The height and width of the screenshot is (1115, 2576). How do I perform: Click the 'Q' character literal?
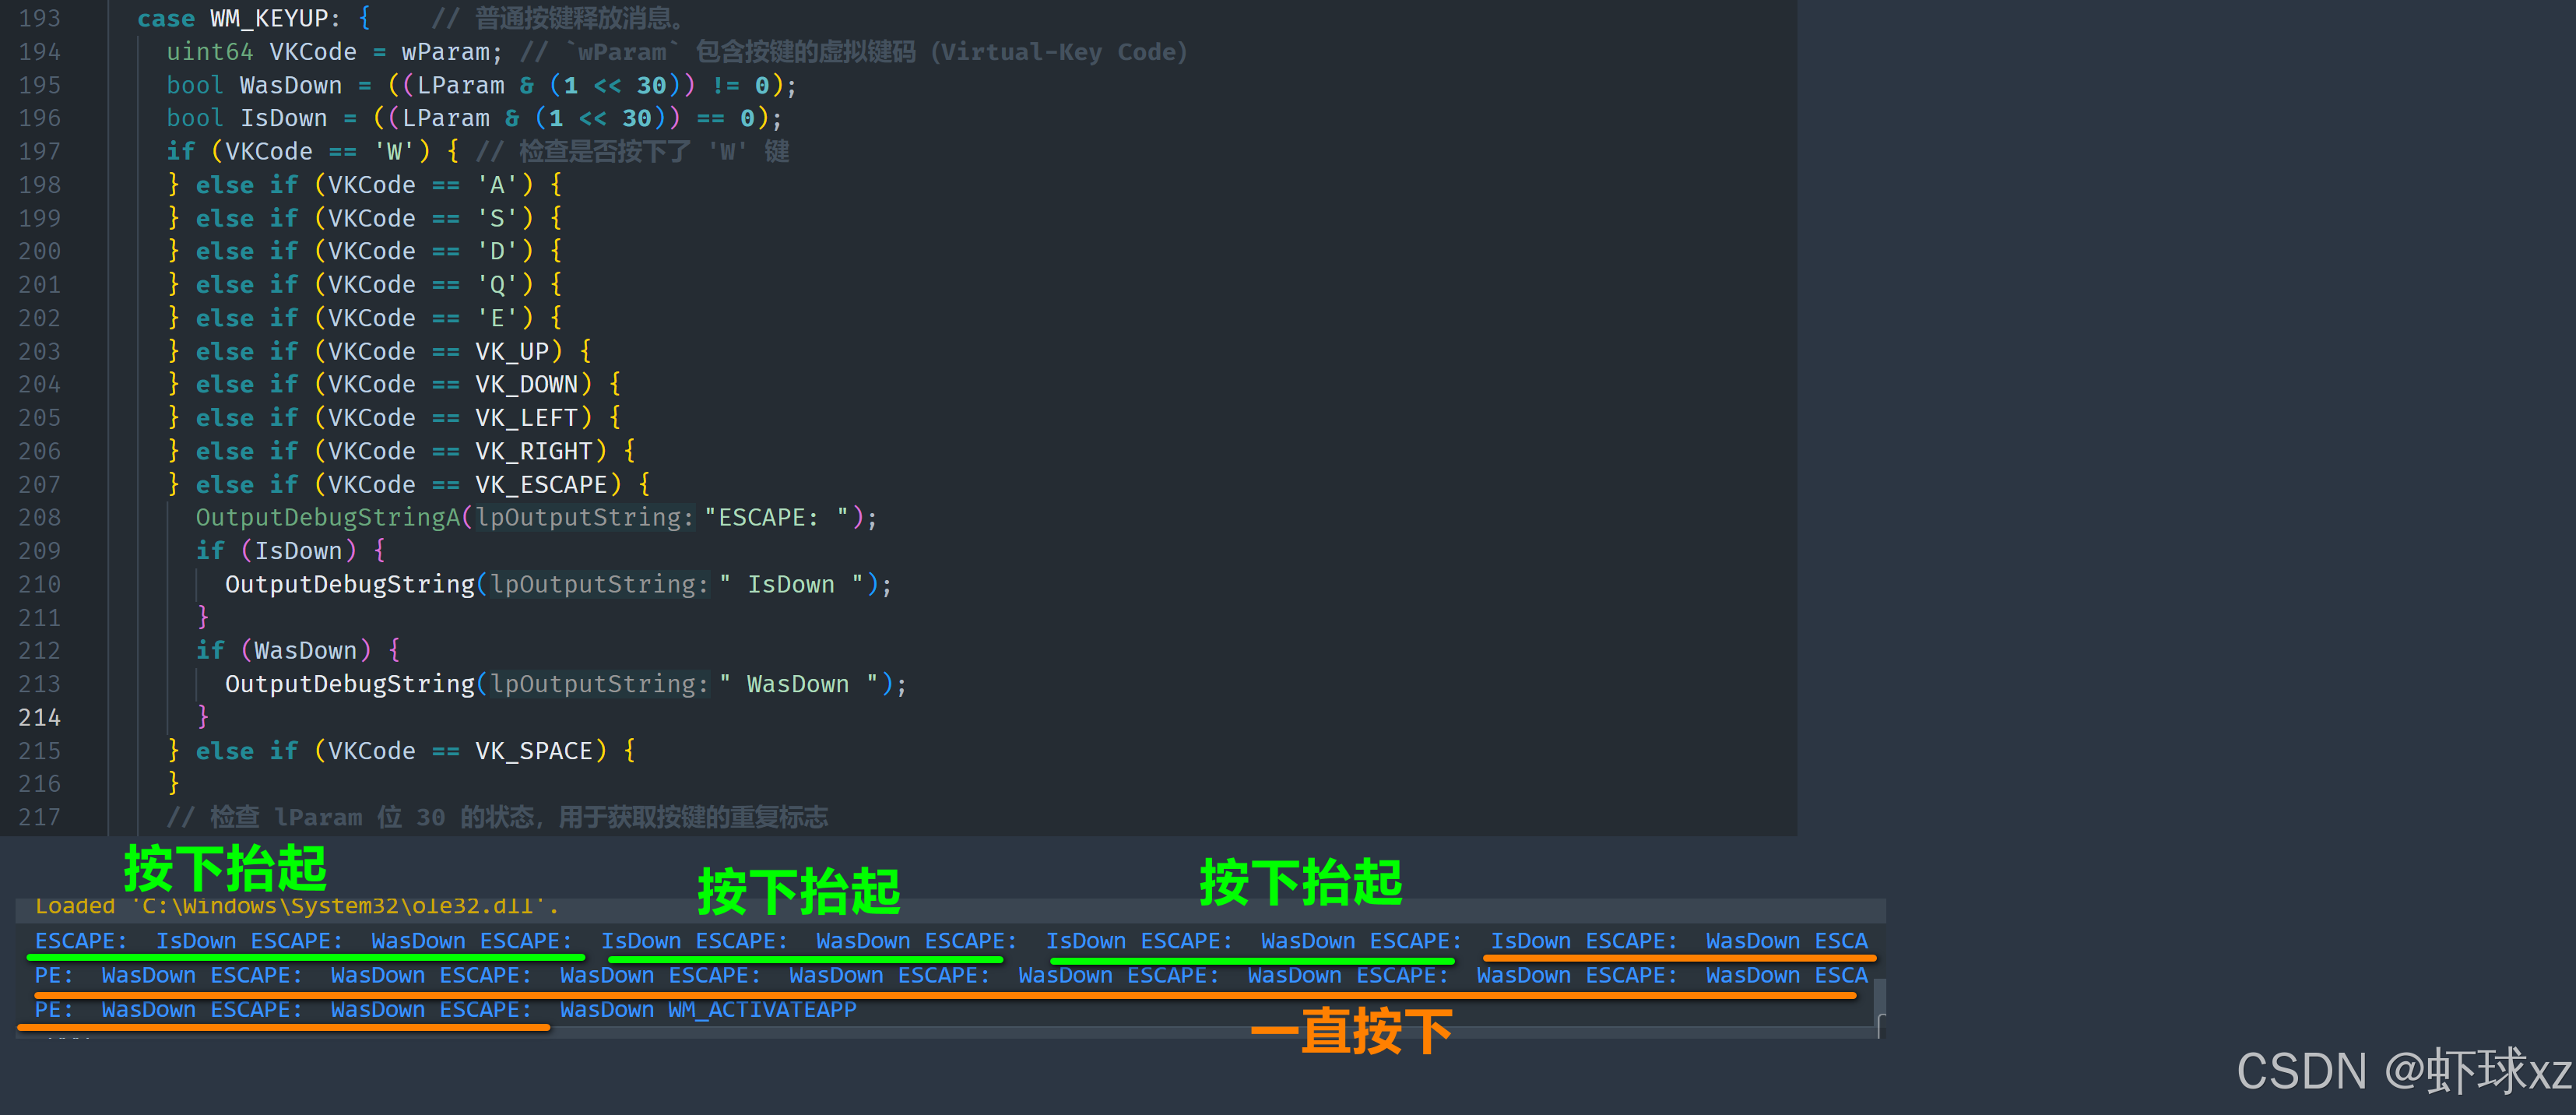[497, 285]
